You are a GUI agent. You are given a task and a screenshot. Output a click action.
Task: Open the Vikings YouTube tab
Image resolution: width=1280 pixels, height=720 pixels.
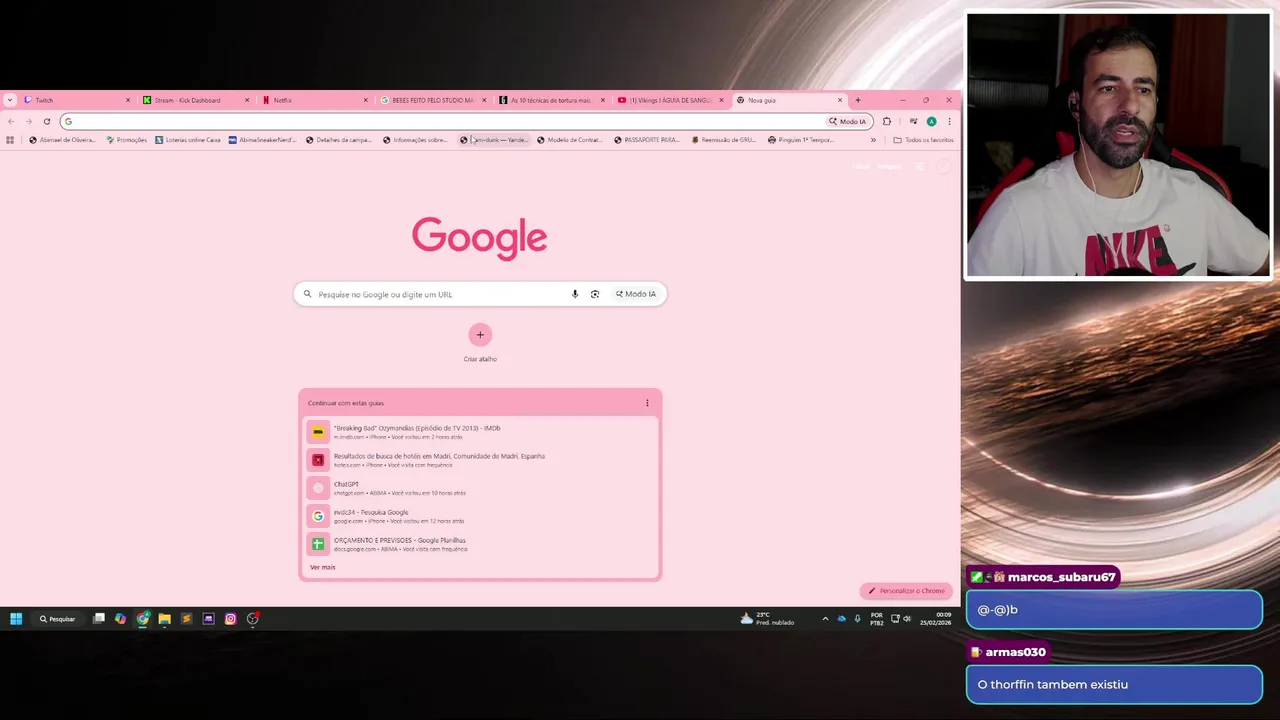tap(669, 100)
